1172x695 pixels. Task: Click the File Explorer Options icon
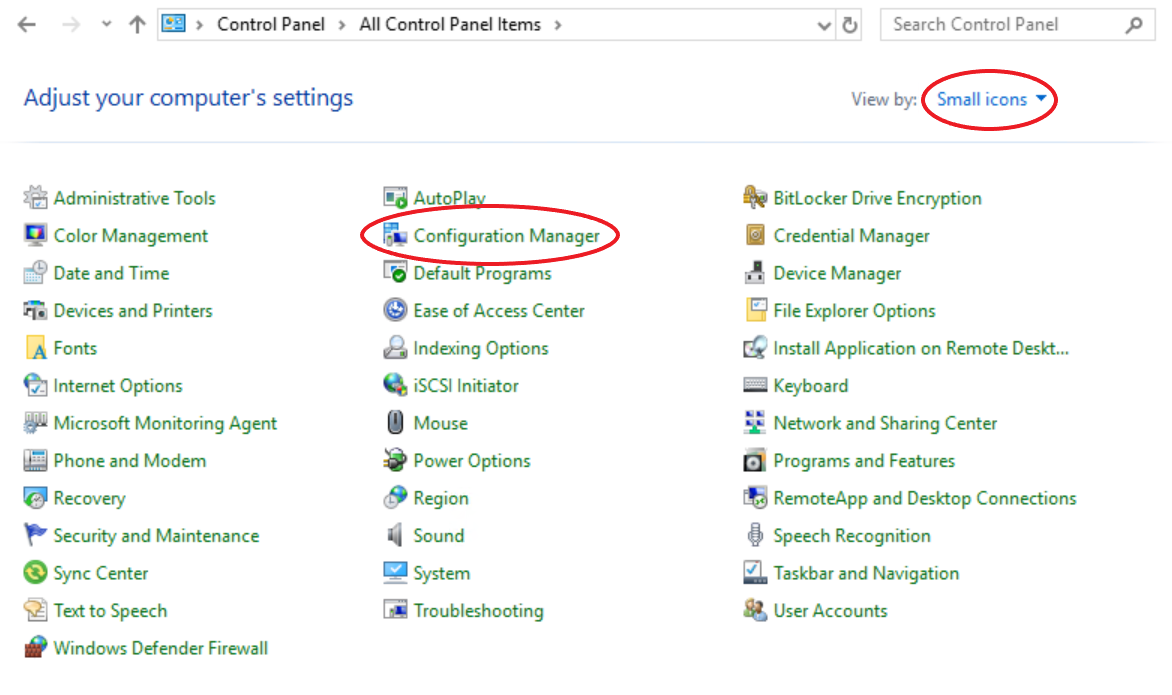pos(755,310)
